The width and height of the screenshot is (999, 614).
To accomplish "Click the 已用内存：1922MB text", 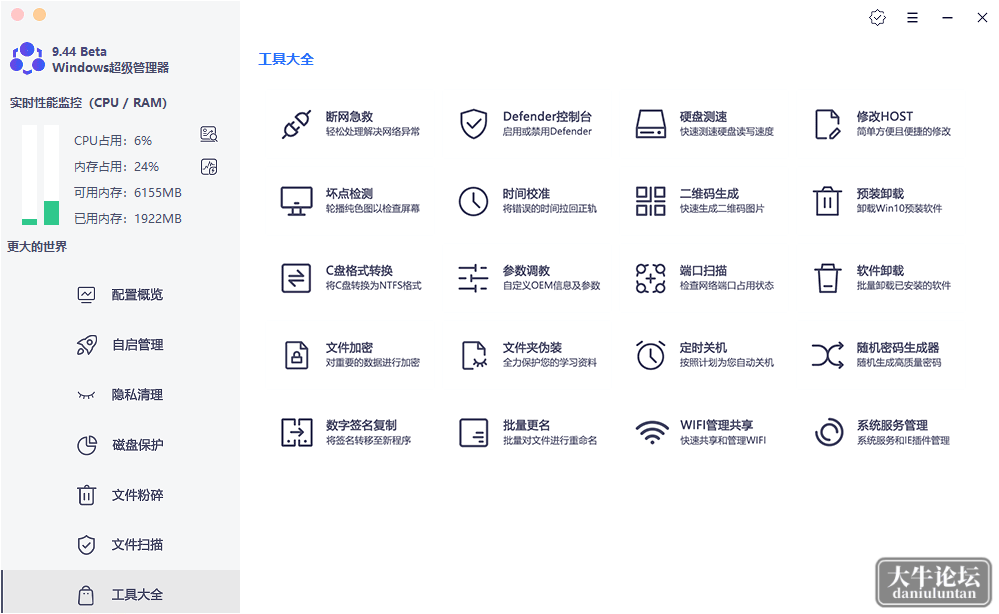I will [128, 218].
